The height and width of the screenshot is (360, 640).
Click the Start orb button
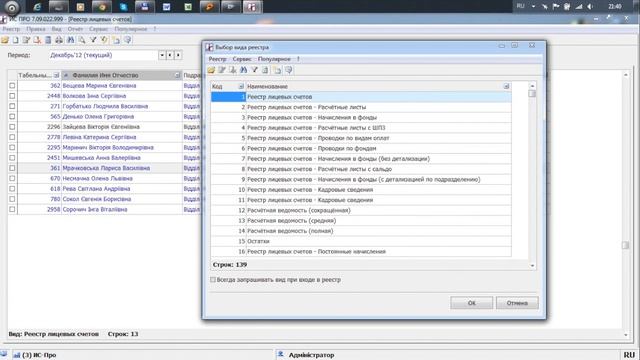pos(12,7)
